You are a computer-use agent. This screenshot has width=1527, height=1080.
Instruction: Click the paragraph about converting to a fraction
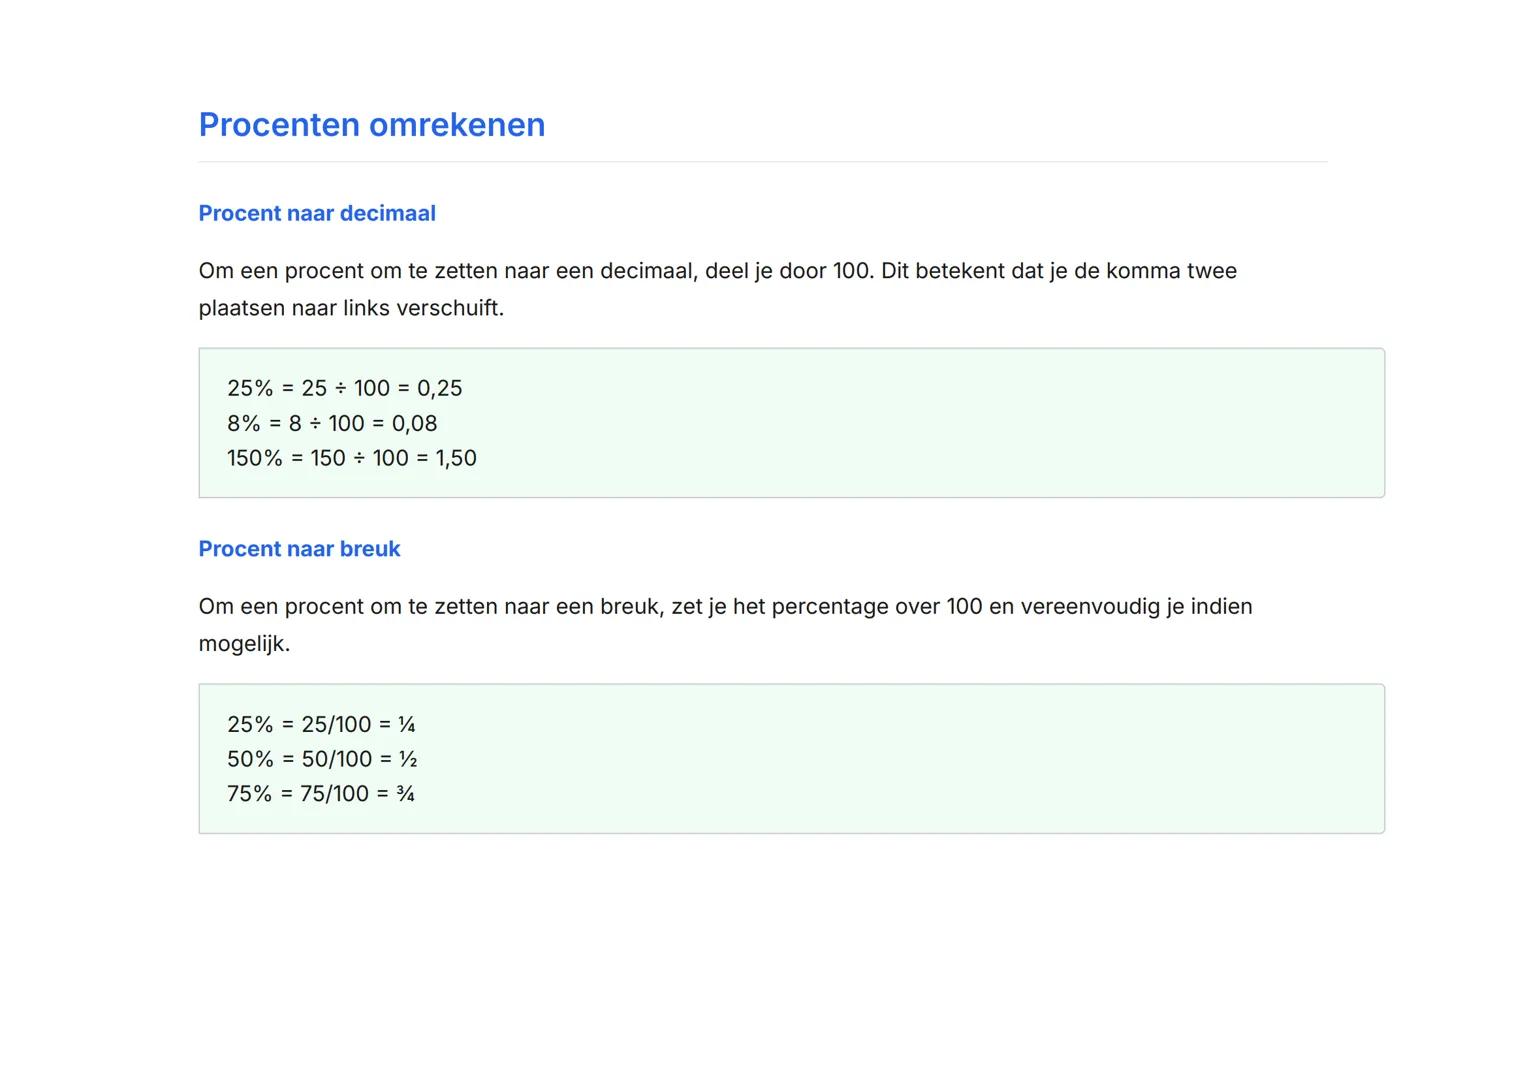724,624
